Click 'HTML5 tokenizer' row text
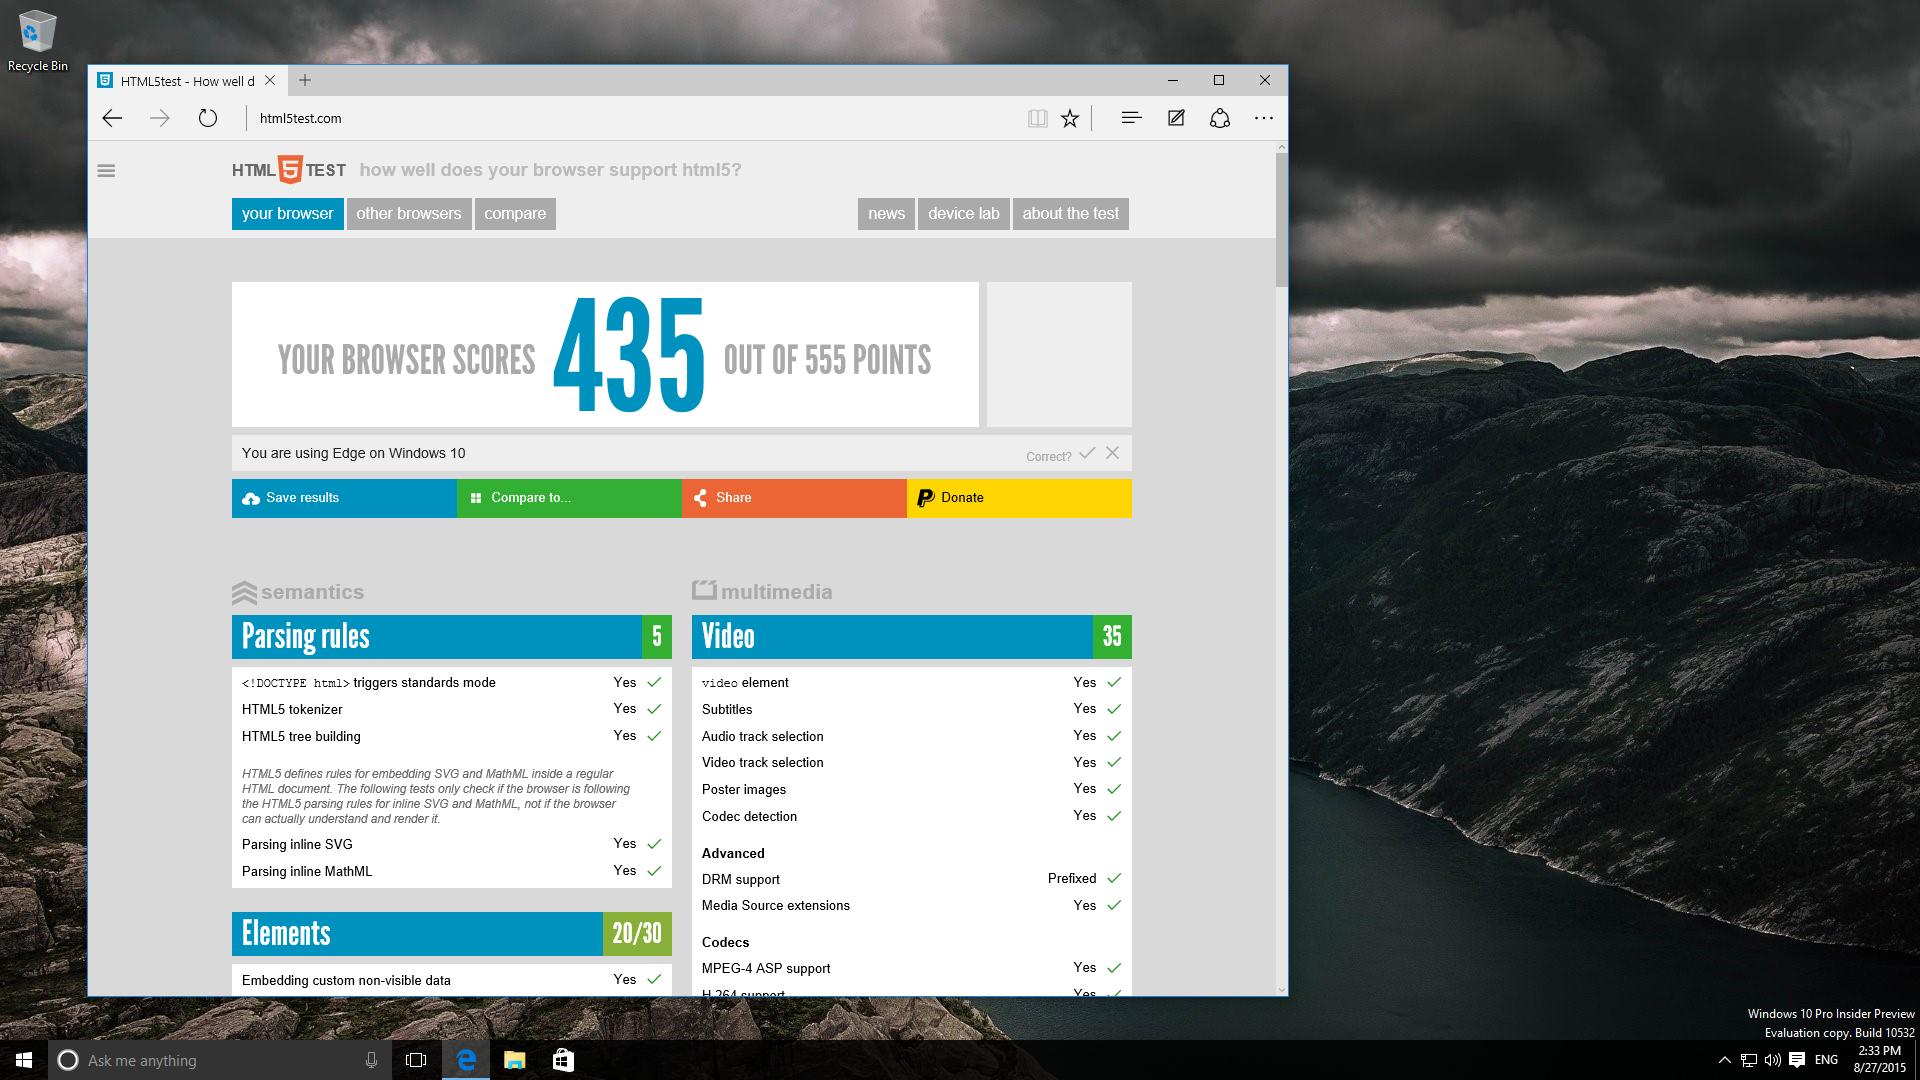 coord(292,709)
